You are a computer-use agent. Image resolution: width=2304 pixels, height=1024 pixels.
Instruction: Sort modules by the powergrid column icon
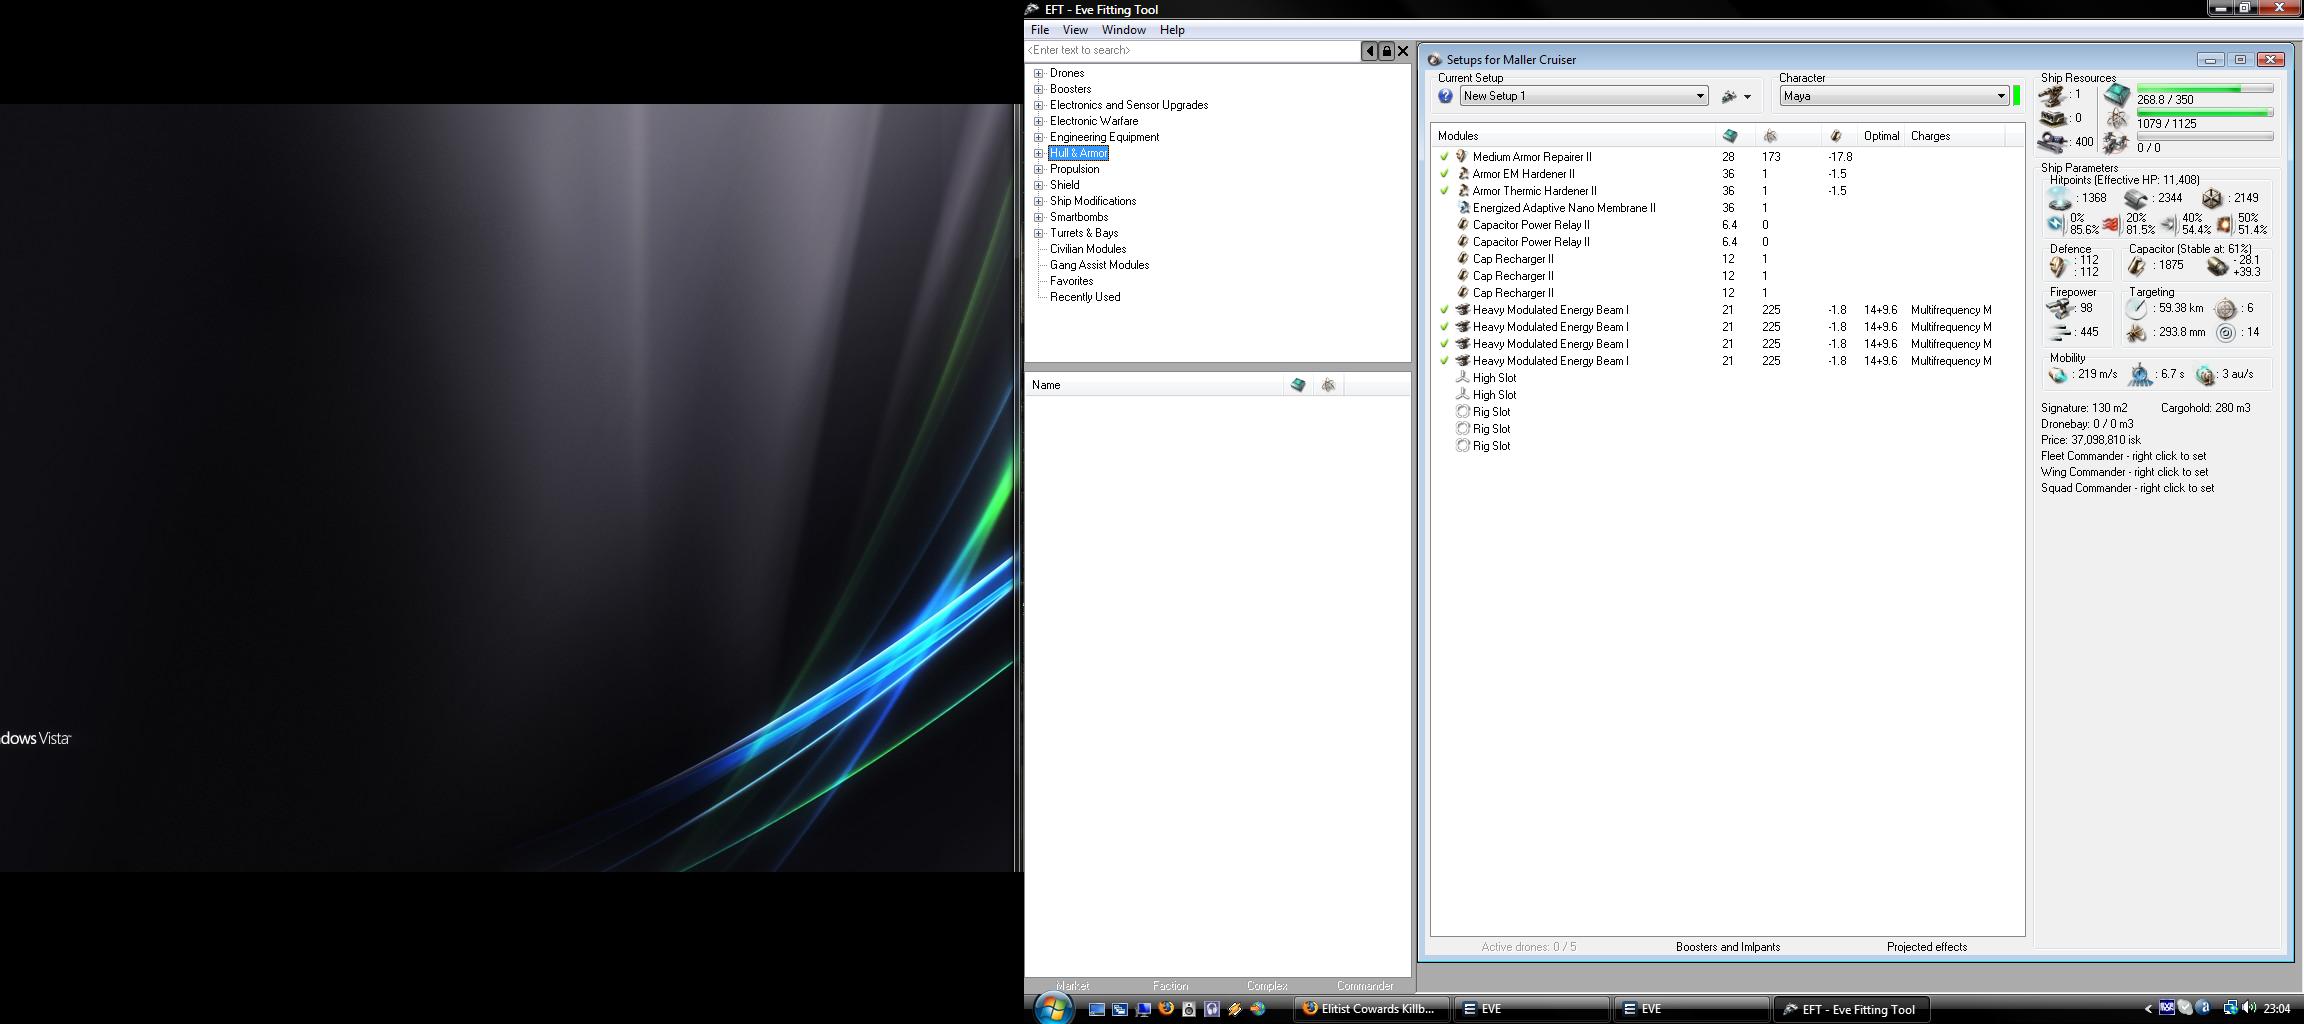(x=1770, y=136)
